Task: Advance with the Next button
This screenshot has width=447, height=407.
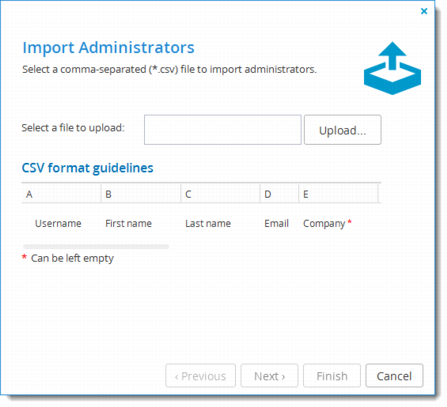Action: pos(269,376)
